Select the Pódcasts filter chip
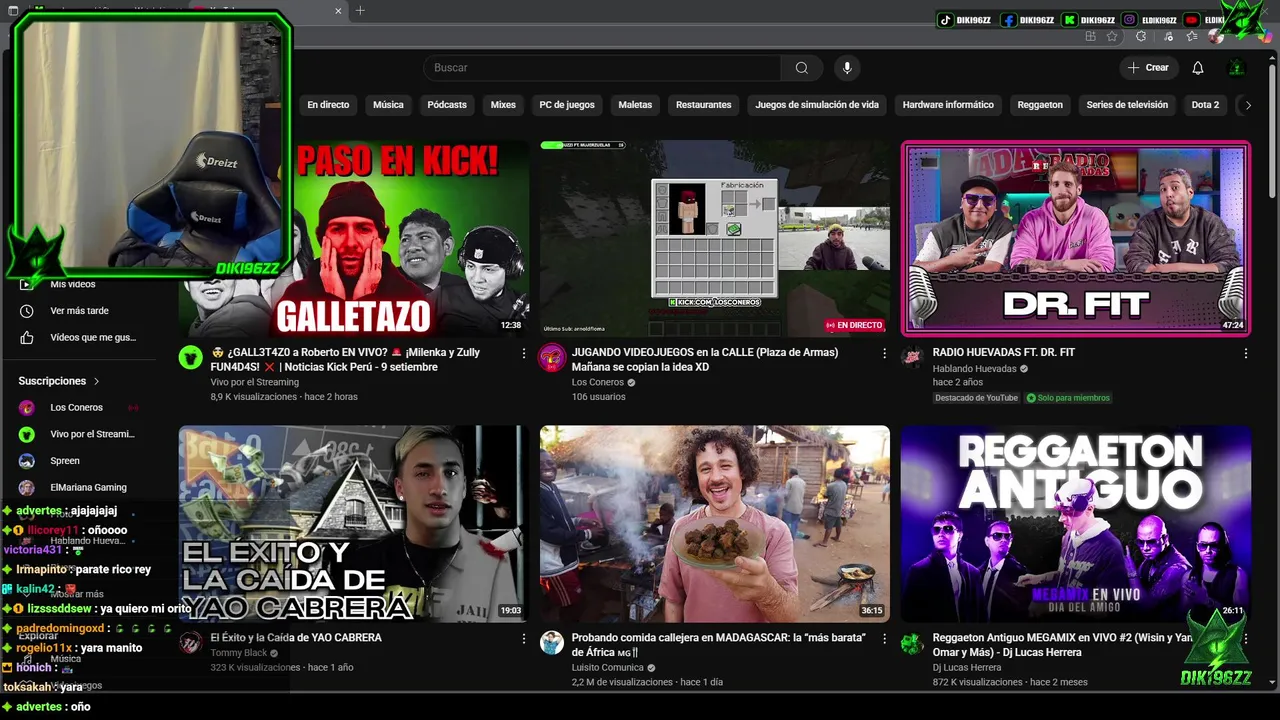Image resolution: width=1280 pixels, height=720 pixels. click(447, 105)
